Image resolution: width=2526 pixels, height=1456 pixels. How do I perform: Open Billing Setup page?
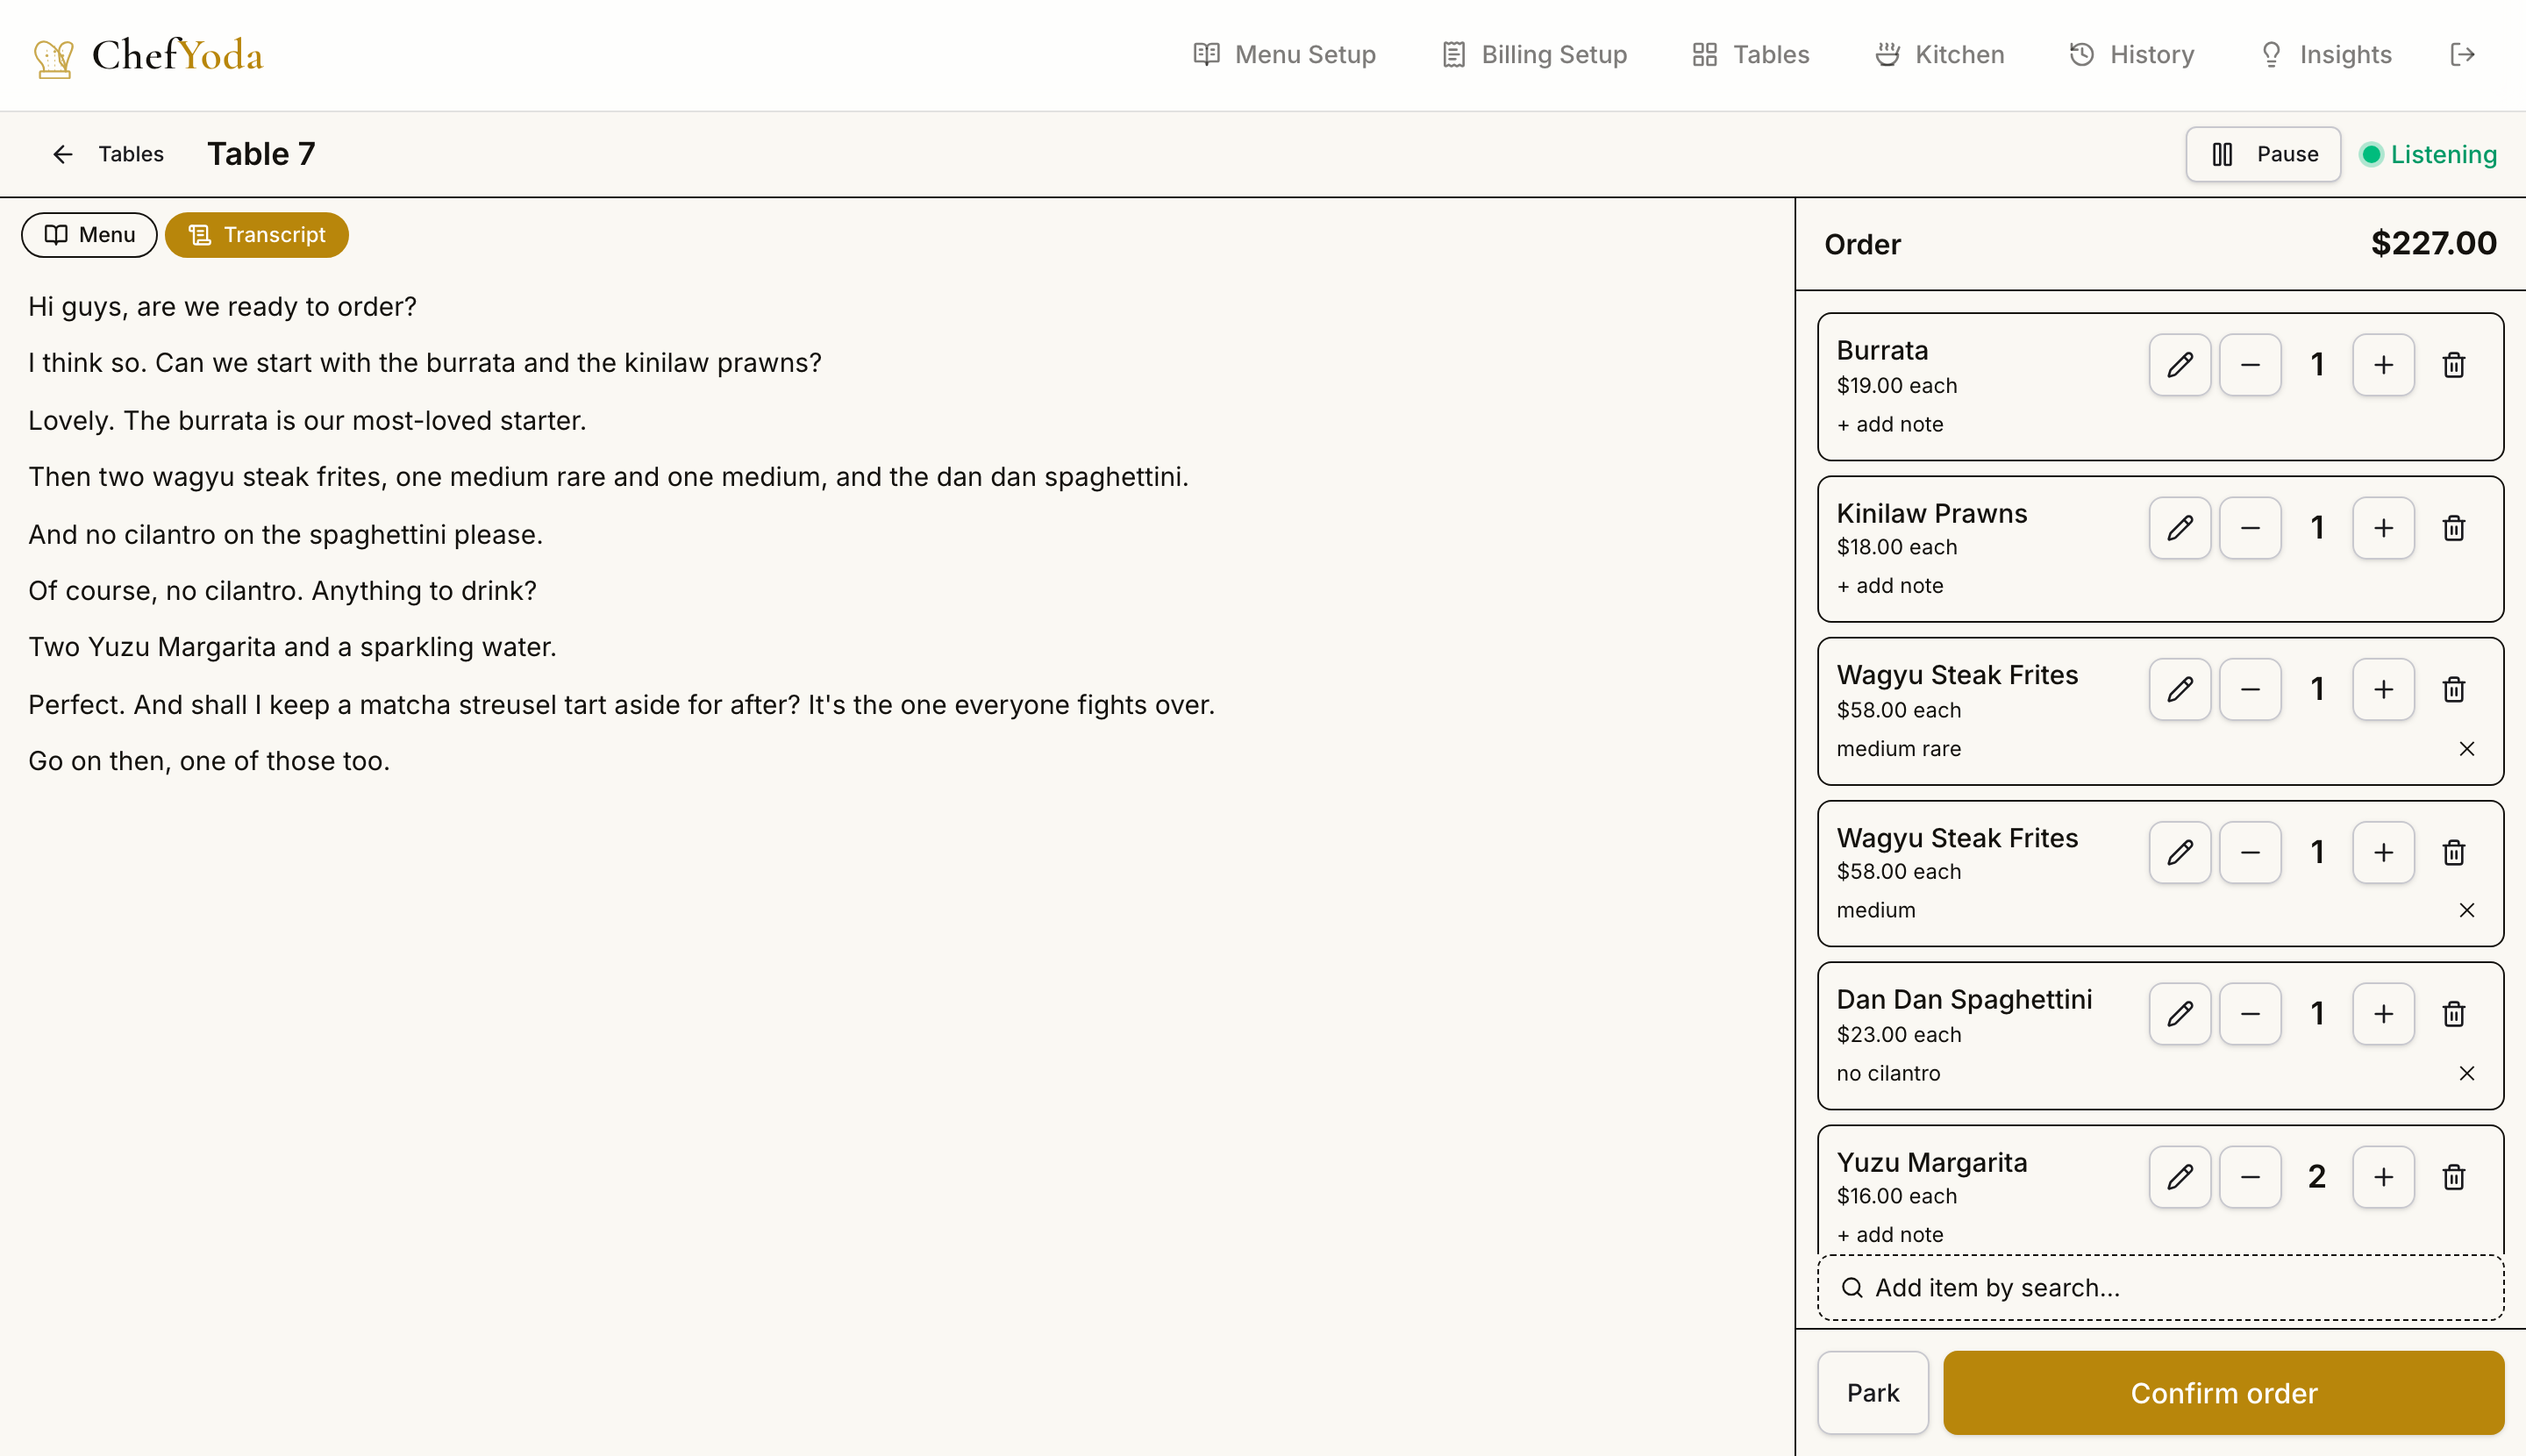click(1535, 54)
